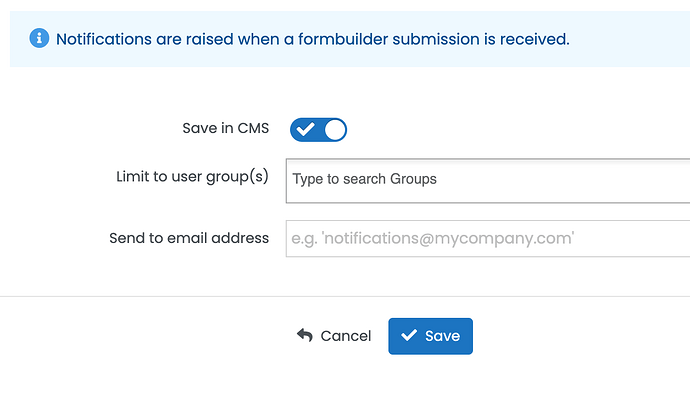Save the notification settings
This screenshot has height=407, width=690.
tap(430, 336)
